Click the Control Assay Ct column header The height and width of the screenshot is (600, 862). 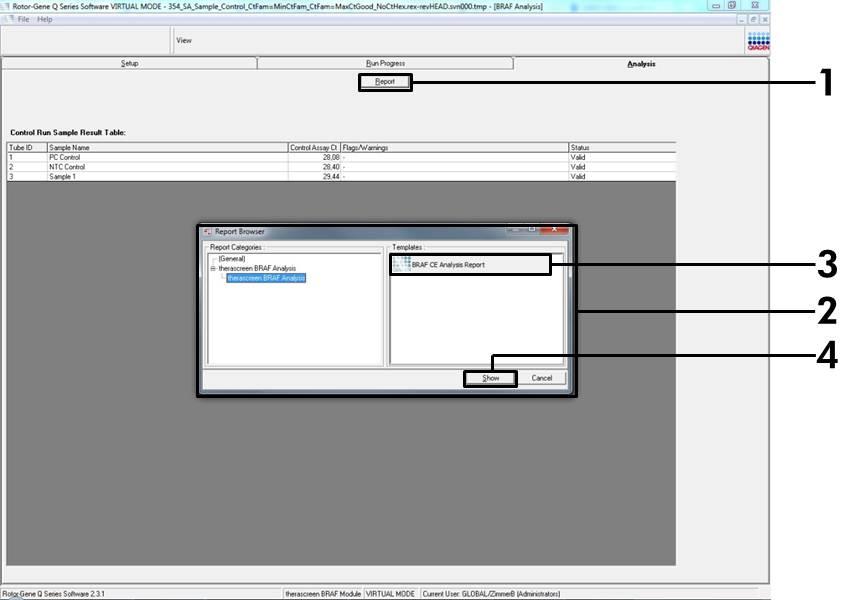[x=314, y=147]
